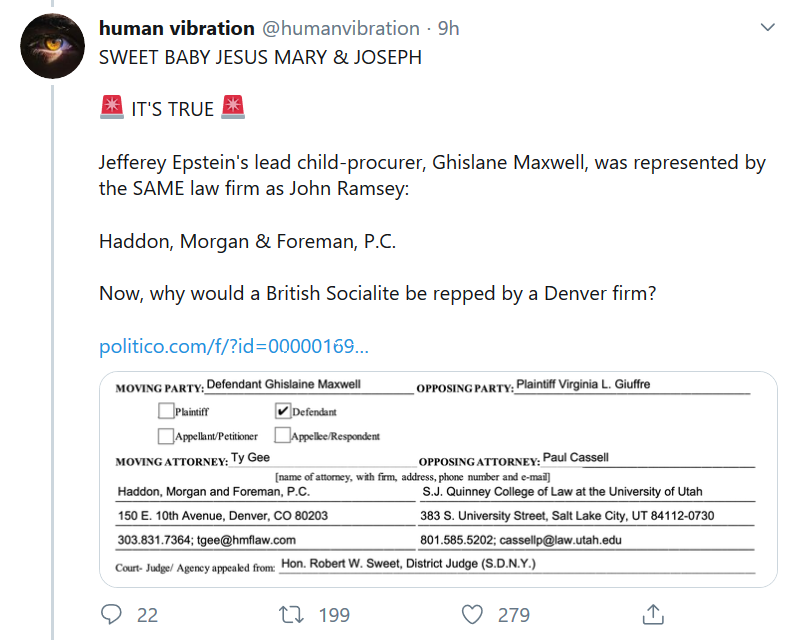Viewport: 798px width, 640px height.
Task: Click the @humanvibration handle
Action: point(340,28)
